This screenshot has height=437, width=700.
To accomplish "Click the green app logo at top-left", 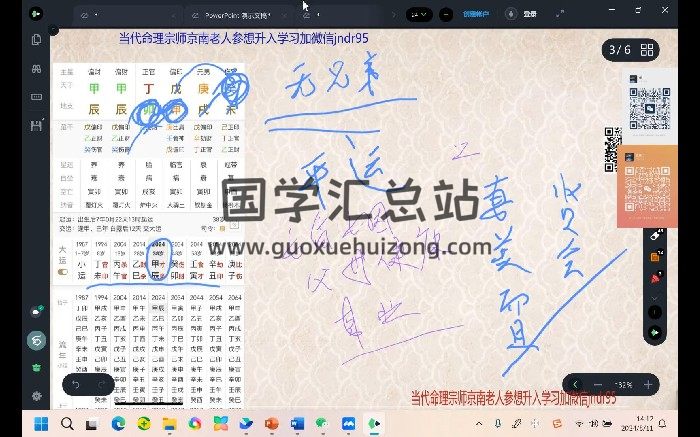I will (x=36, y=14).
